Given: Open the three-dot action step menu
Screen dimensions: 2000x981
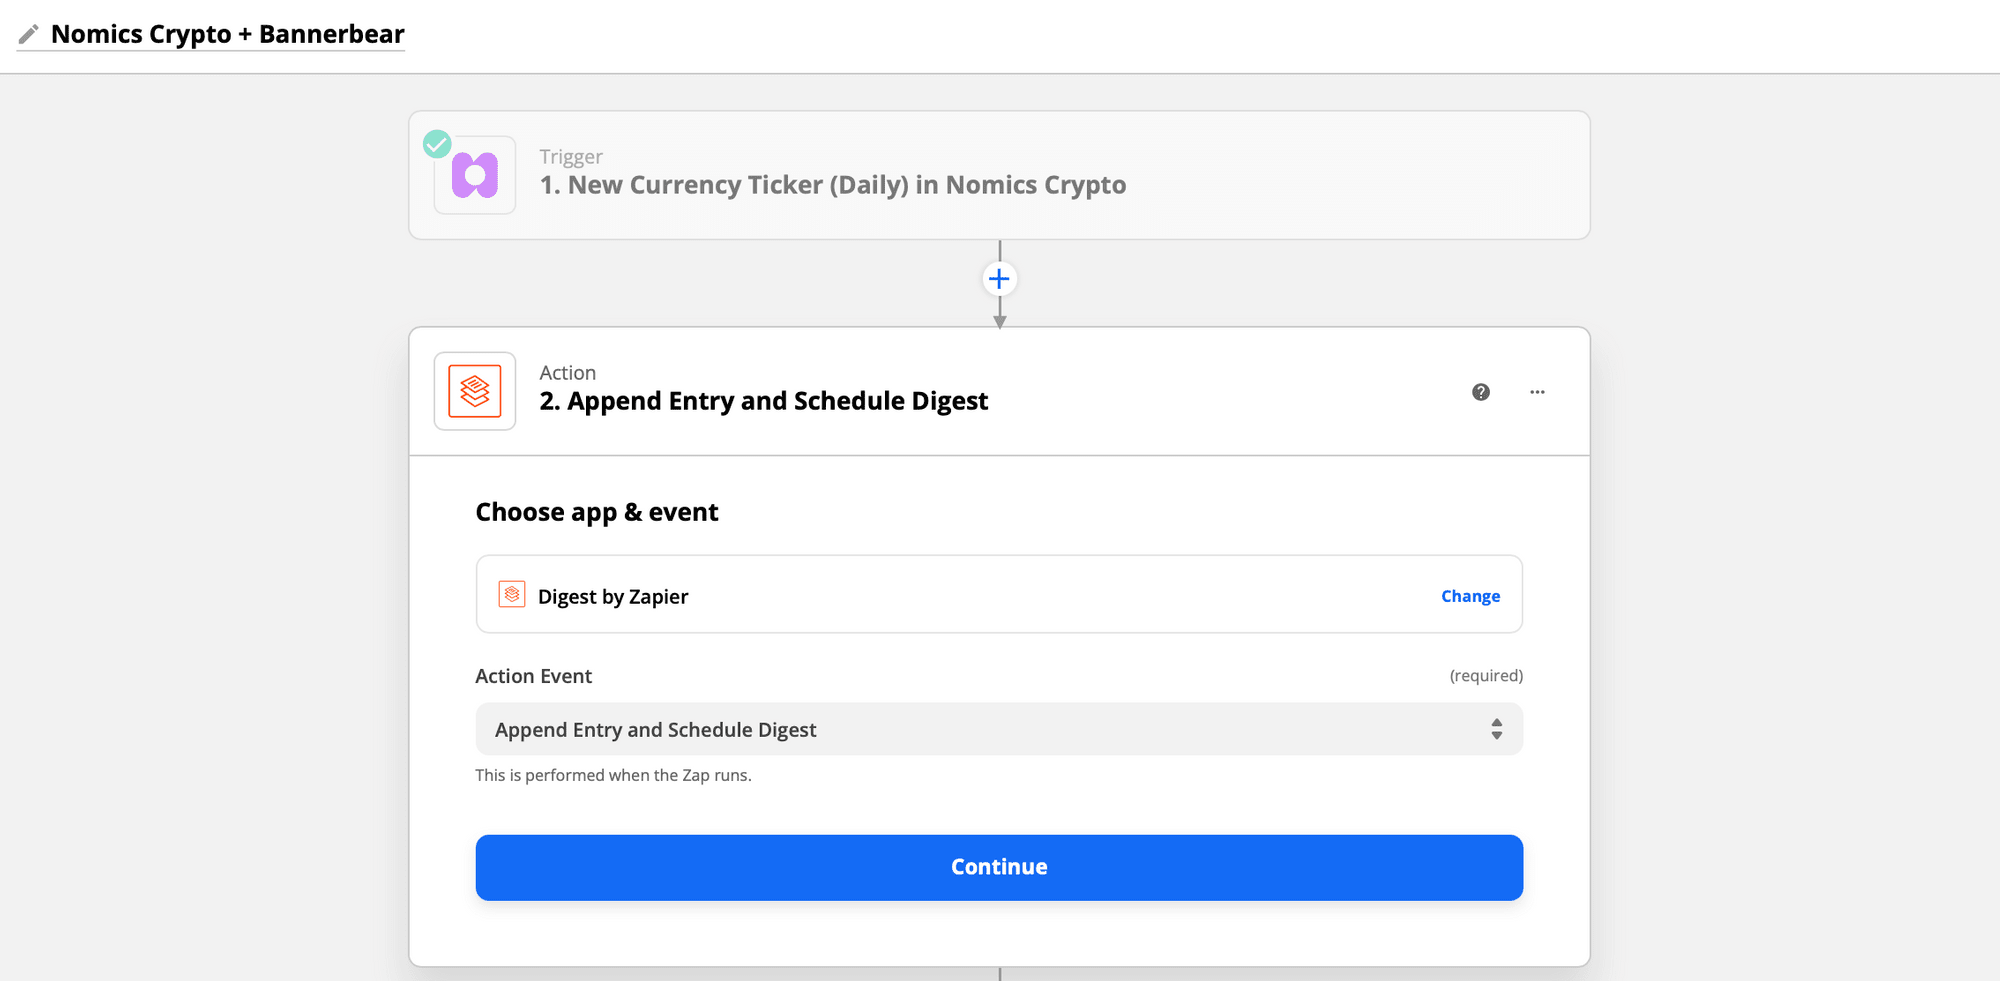Looking at the screenshot, I should click(x=1537, y=392).
